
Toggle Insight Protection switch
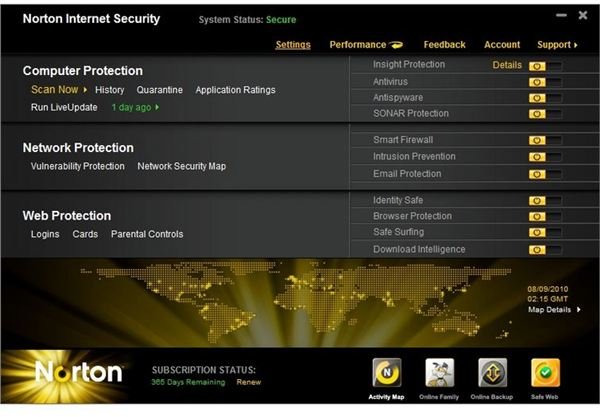pyautogui.click(x=545, y=66)
